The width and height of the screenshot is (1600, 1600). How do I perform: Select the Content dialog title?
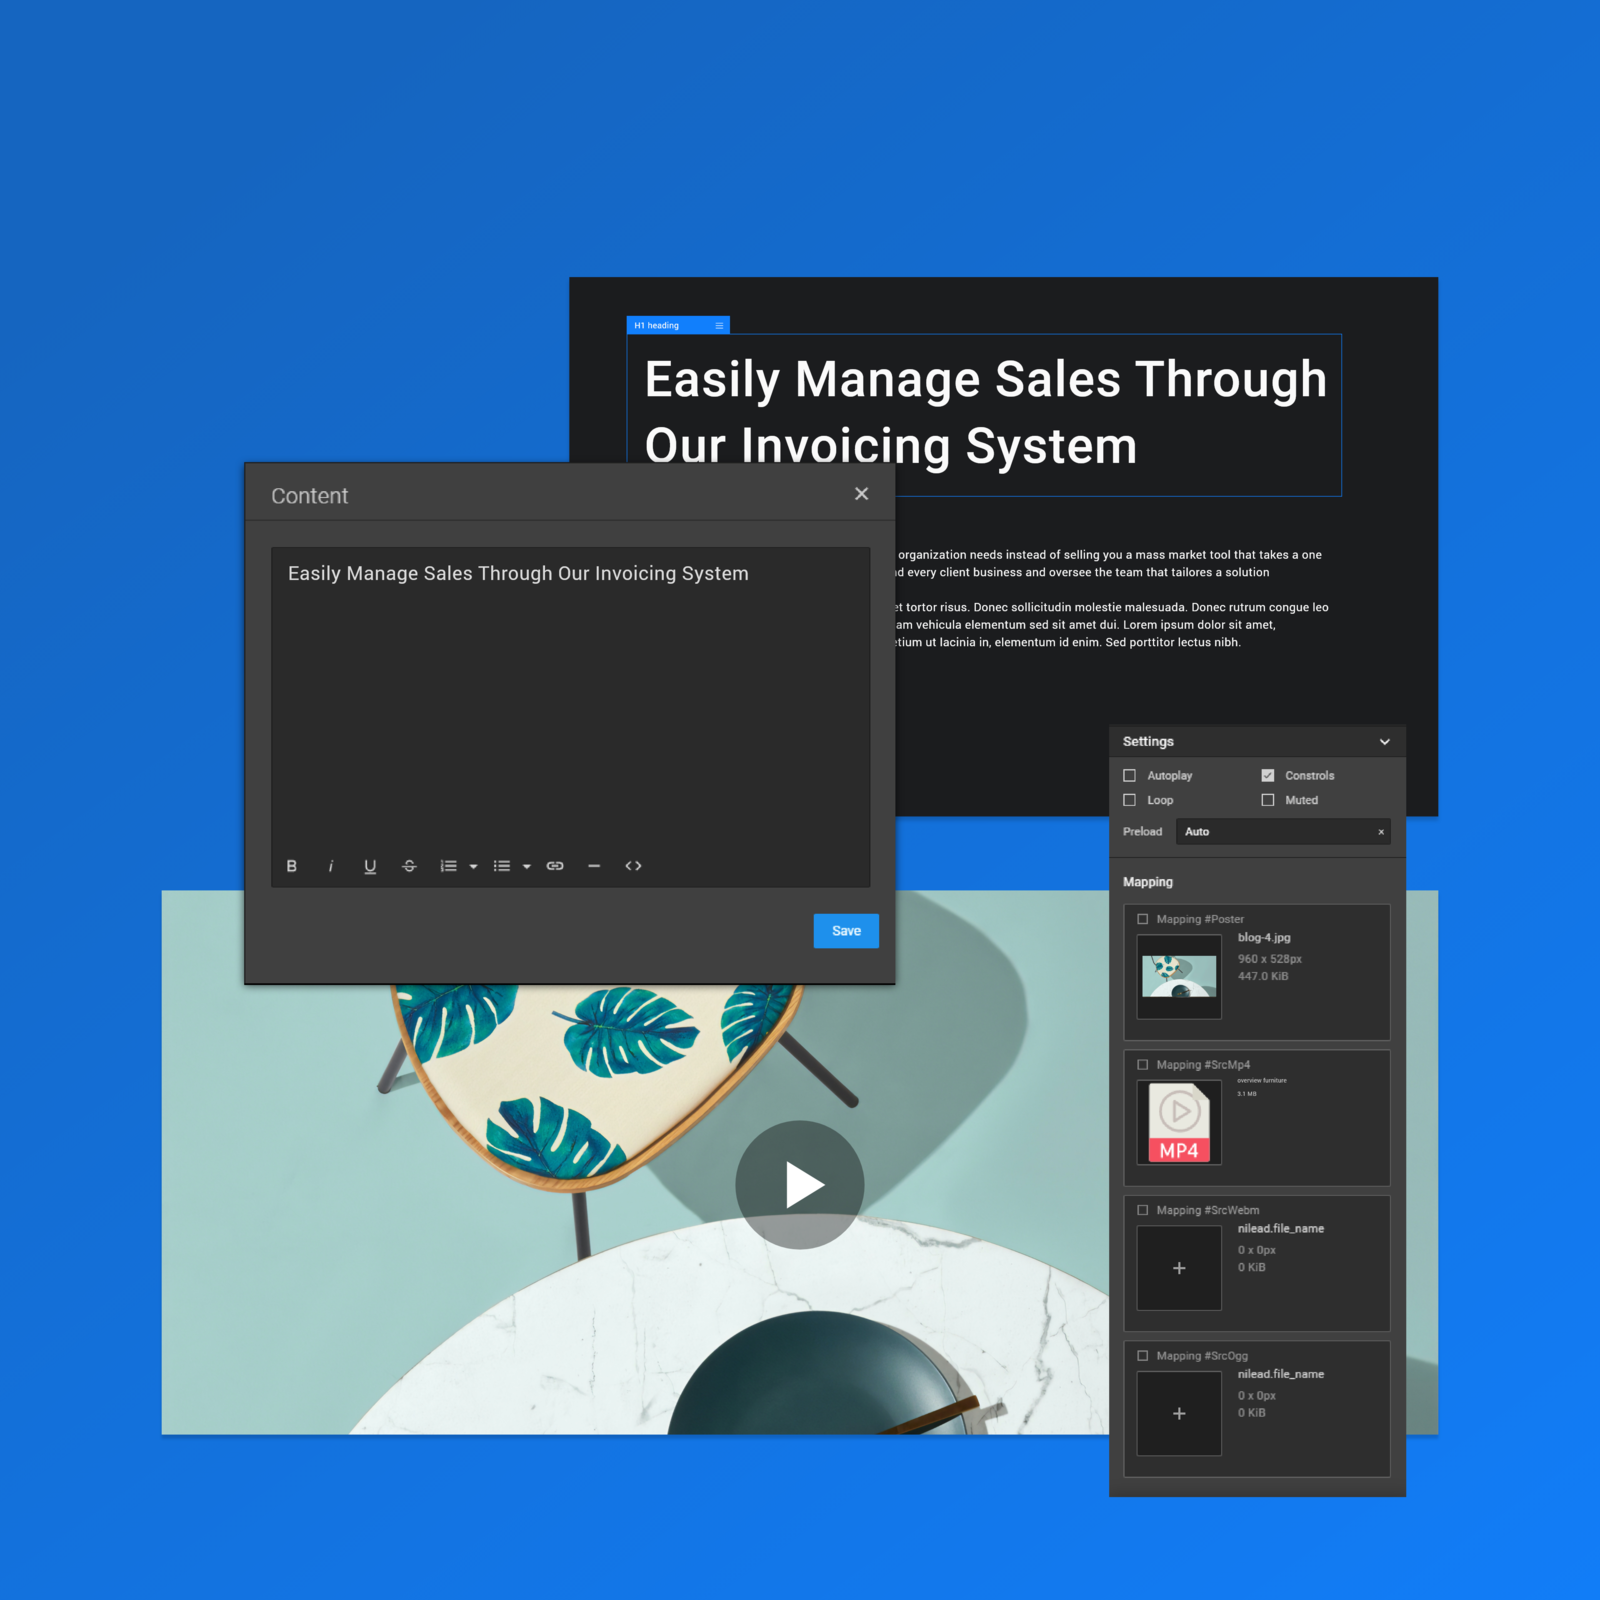310,496
